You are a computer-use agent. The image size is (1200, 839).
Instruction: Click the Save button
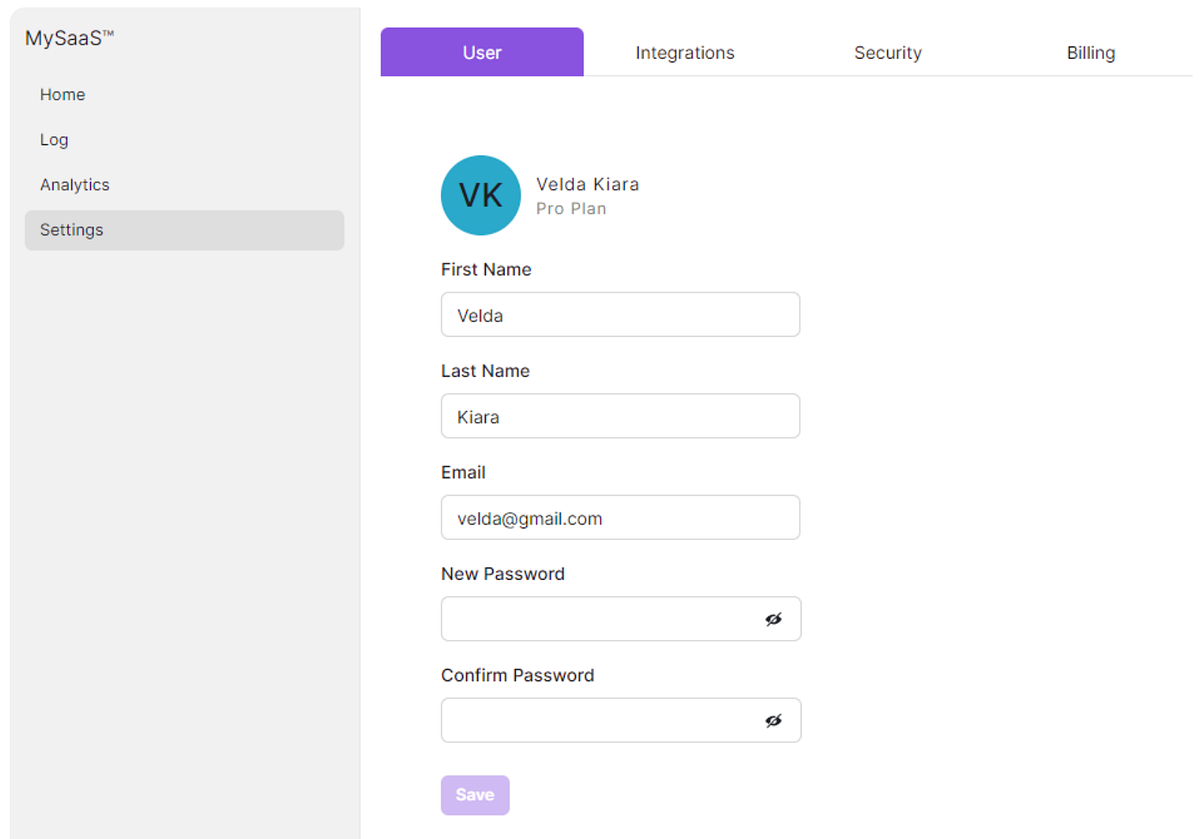click(474, 794)
